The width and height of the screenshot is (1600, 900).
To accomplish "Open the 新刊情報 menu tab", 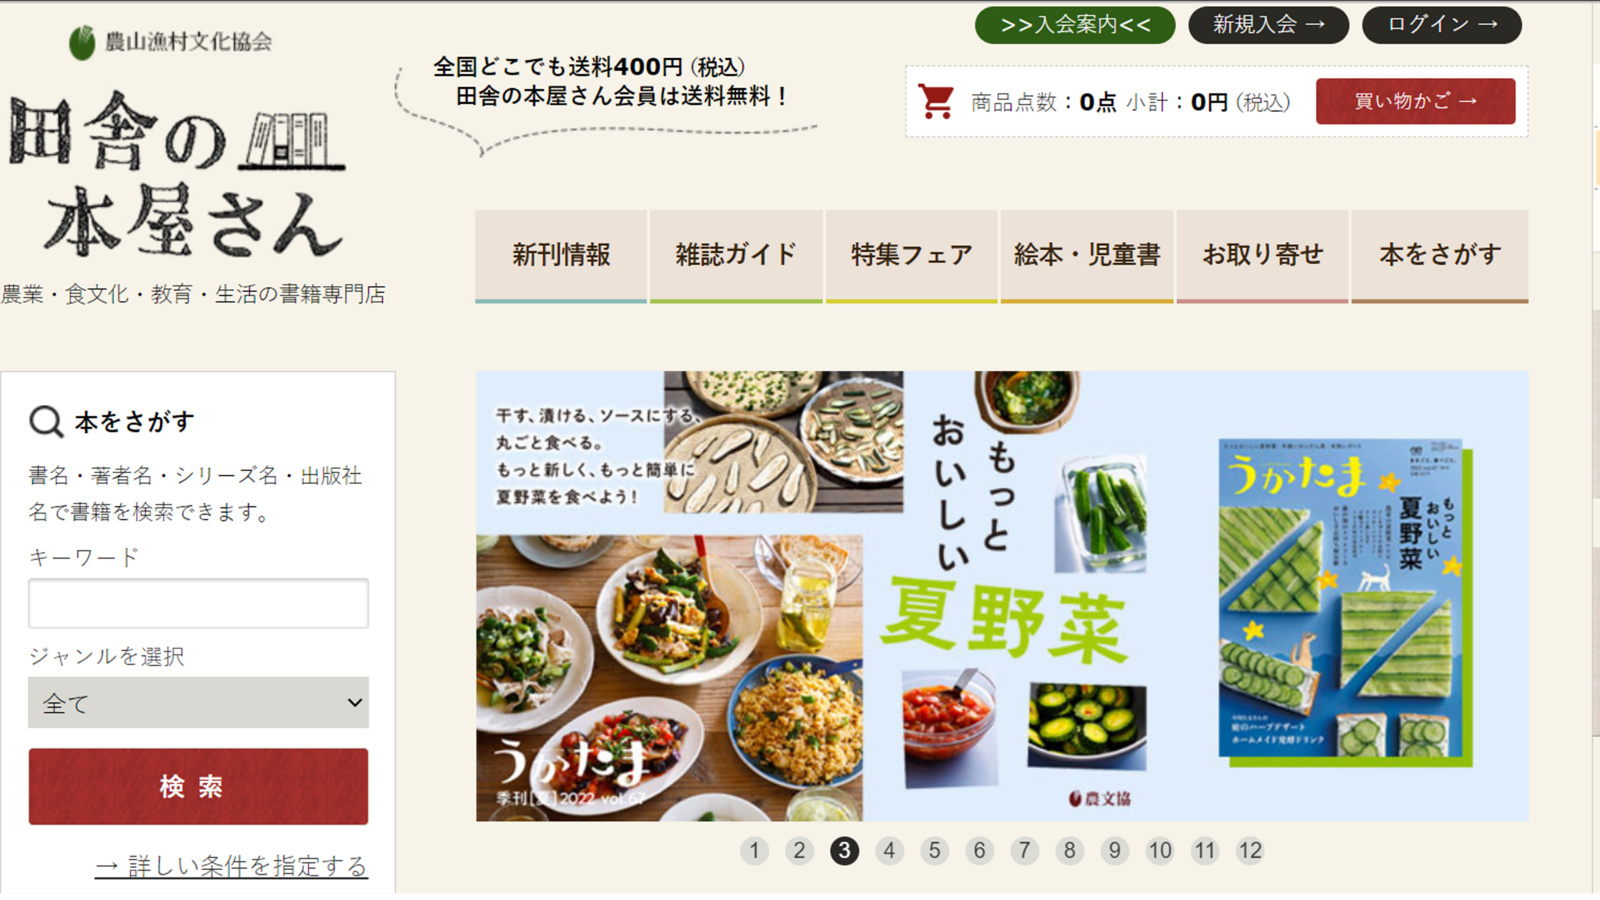I will [561, 256].
